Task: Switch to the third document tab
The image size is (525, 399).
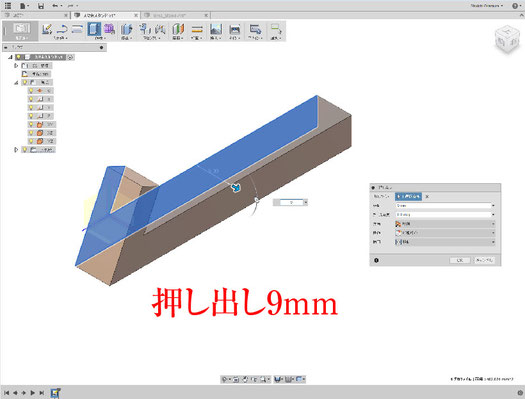Action: coord(175,15)
